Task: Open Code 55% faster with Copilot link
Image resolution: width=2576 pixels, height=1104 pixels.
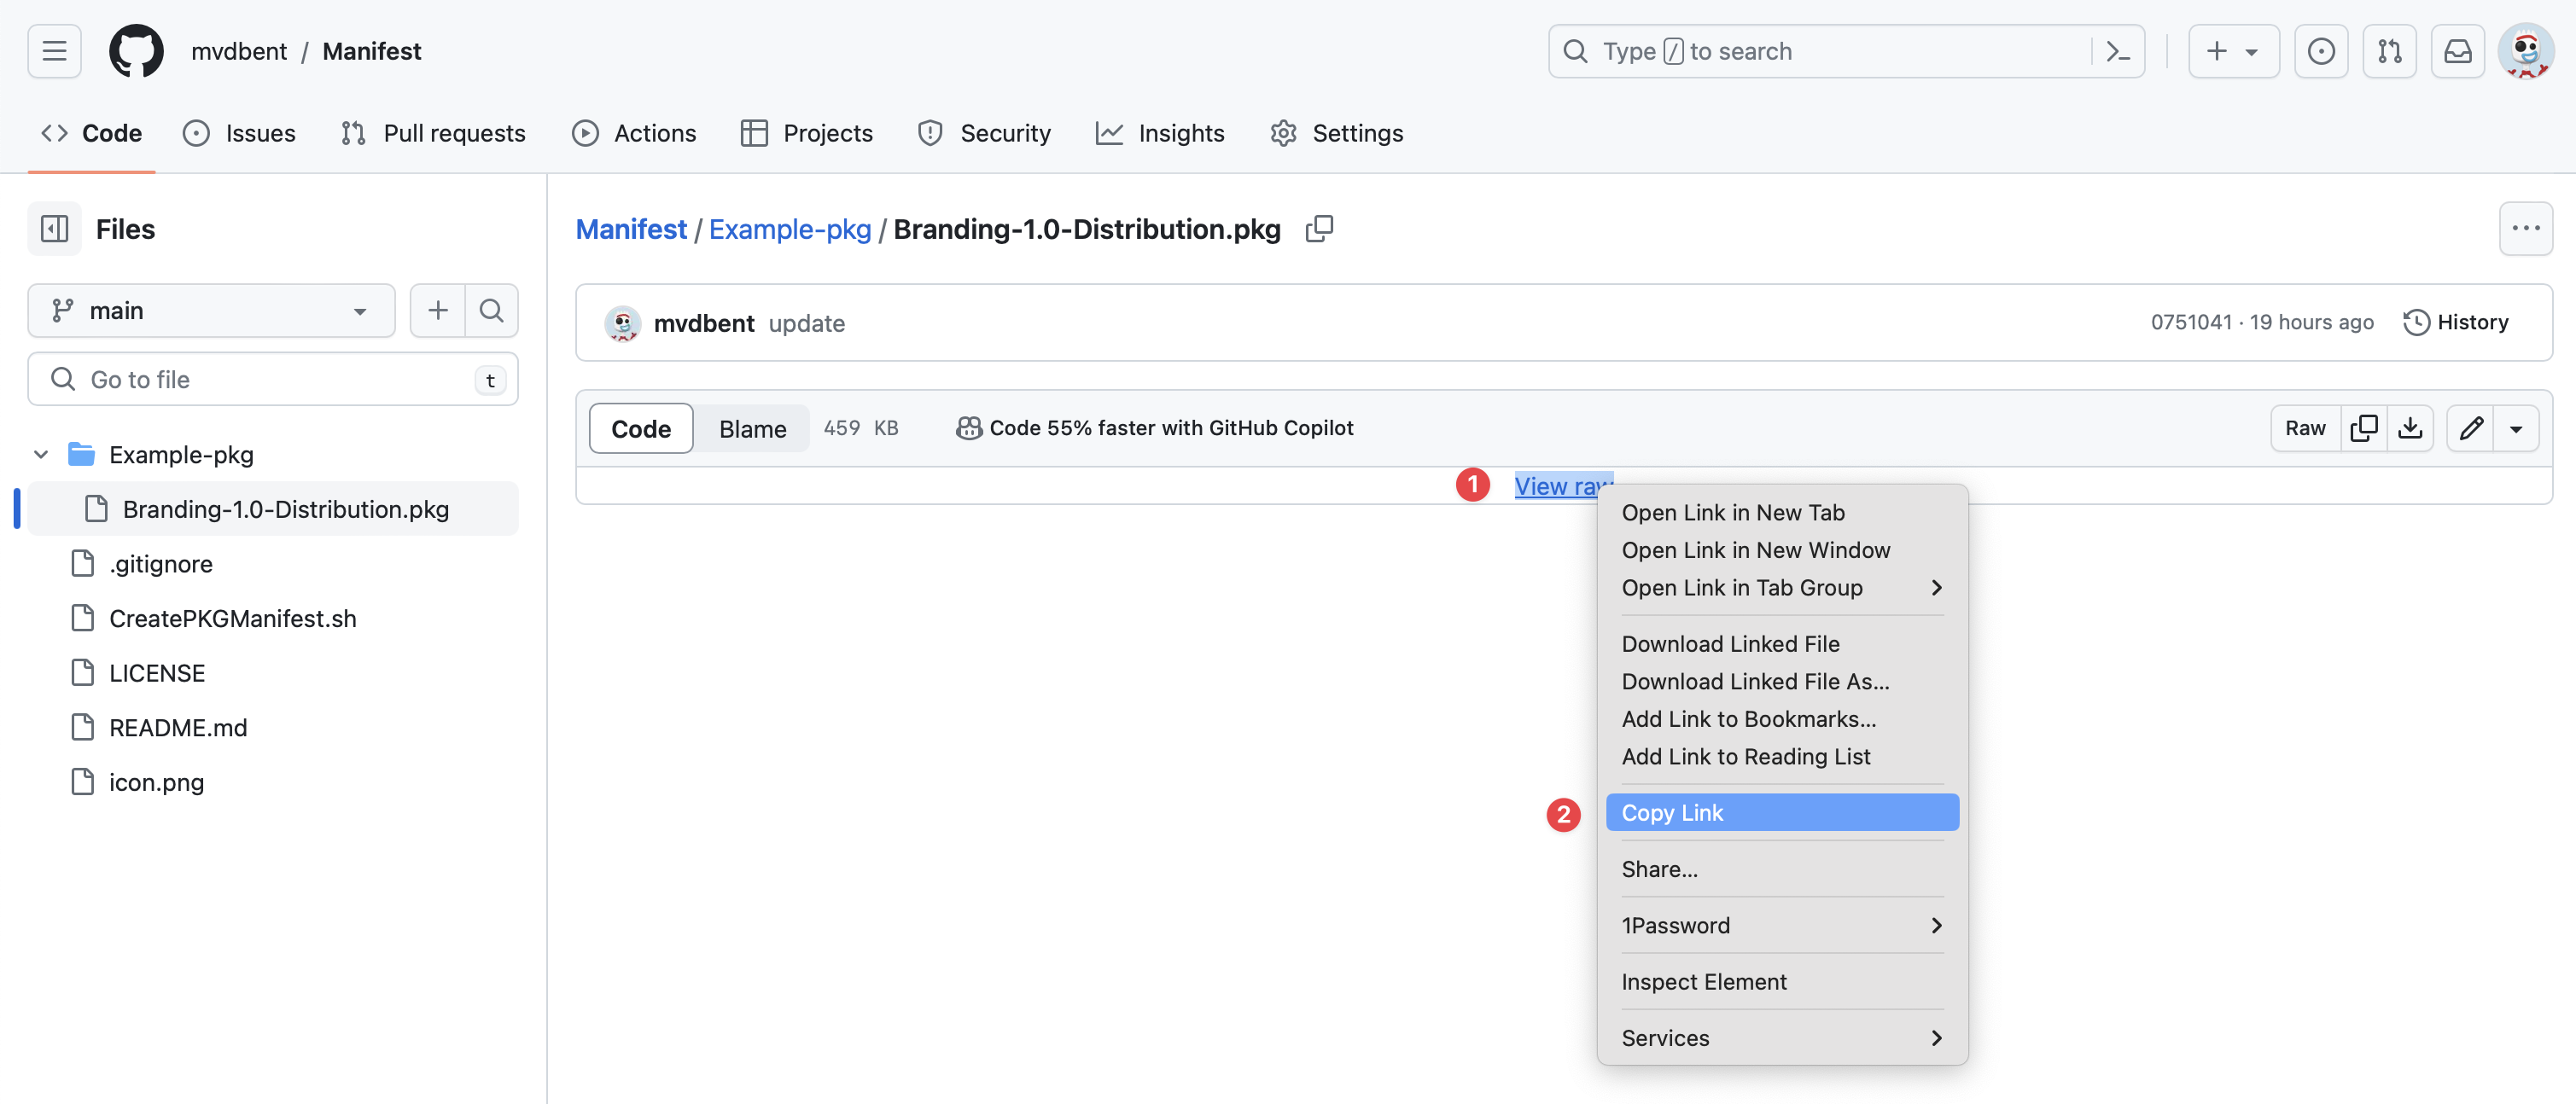Action: click(x=1154, y=428)
